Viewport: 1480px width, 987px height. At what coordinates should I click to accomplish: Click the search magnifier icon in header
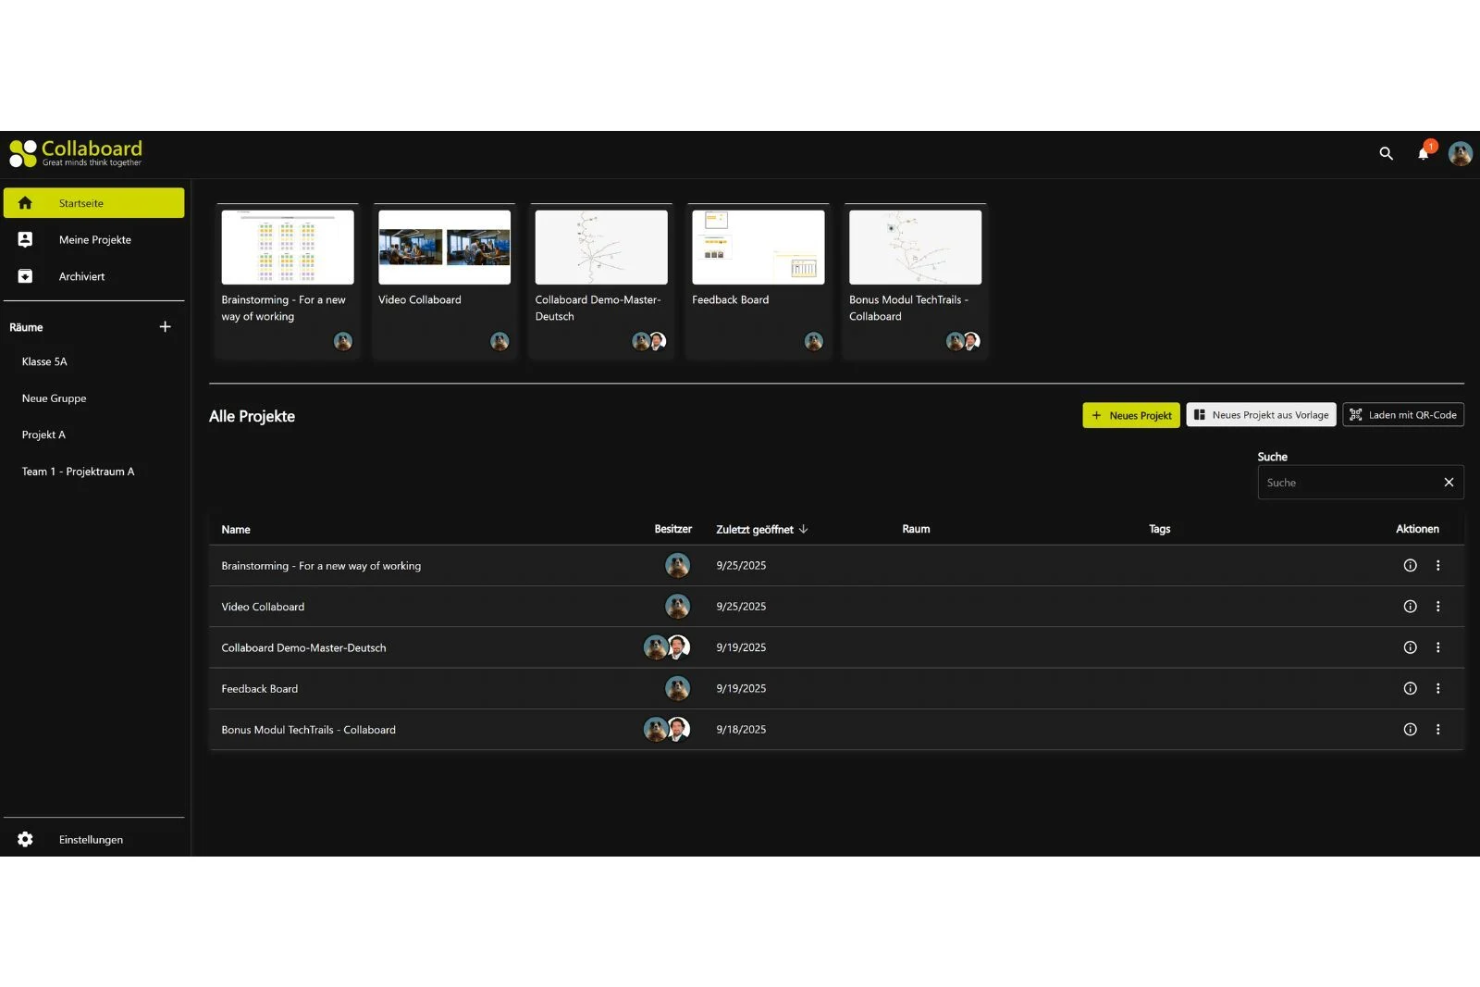(x=1386, y=153)
